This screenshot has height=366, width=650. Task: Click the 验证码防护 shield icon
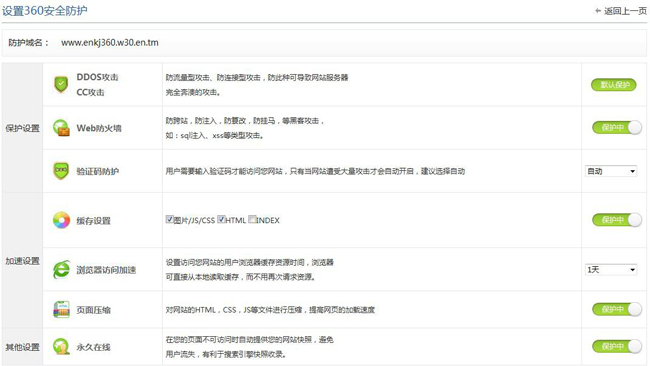61,171
